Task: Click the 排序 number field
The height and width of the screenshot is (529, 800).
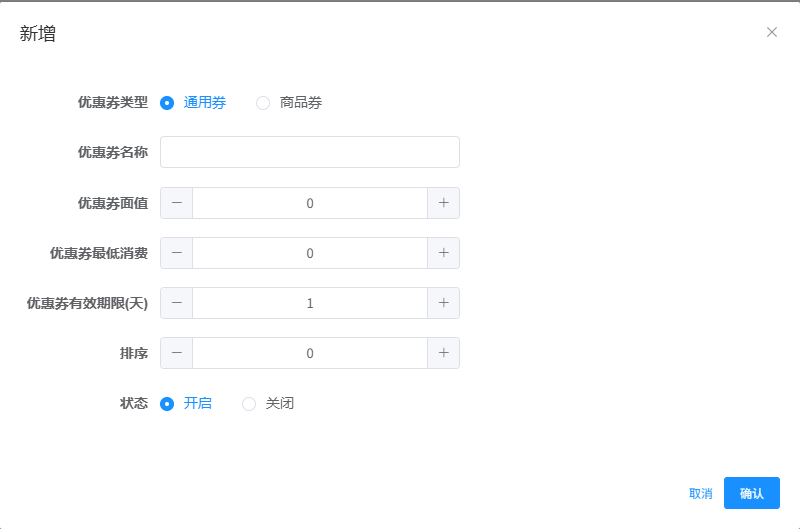Action: click(x=310, y=353)
